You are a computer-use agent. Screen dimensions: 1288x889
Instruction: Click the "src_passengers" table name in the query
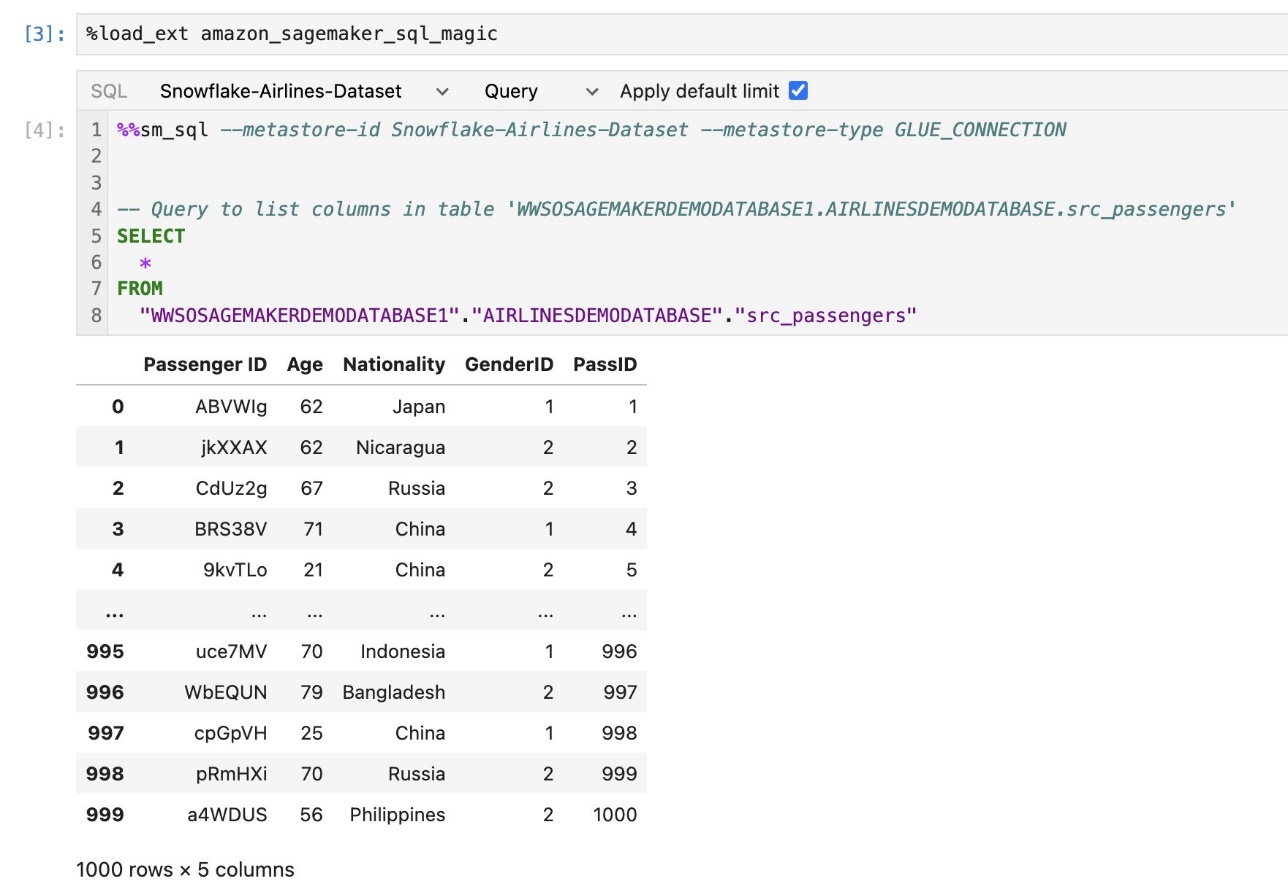click(824, 316)
